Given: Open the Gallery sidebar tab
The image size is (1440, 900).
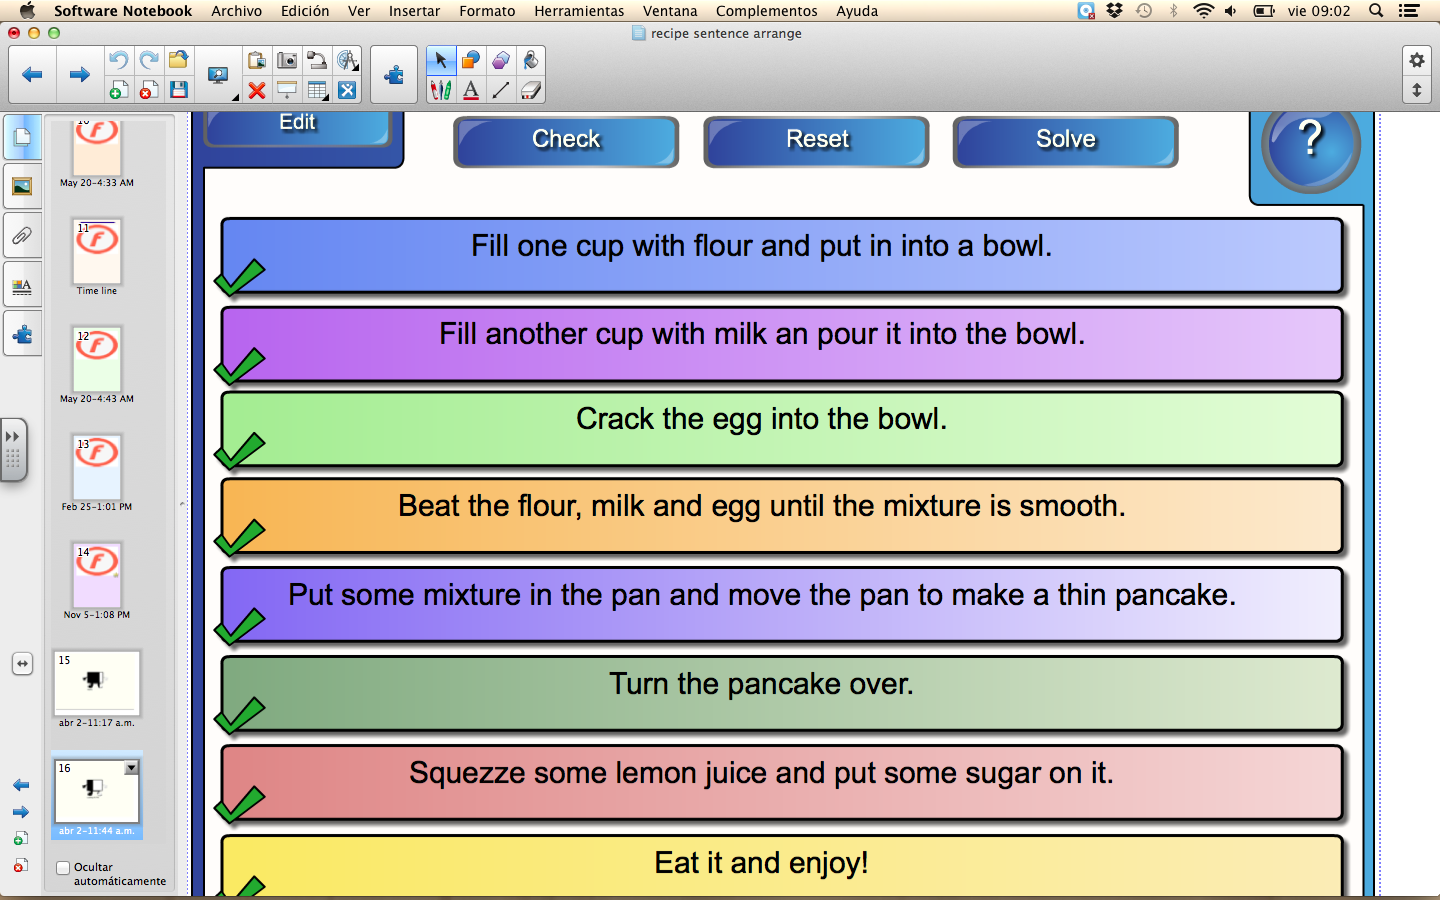Looking at the screenshot, I should [x=22, y=186].
